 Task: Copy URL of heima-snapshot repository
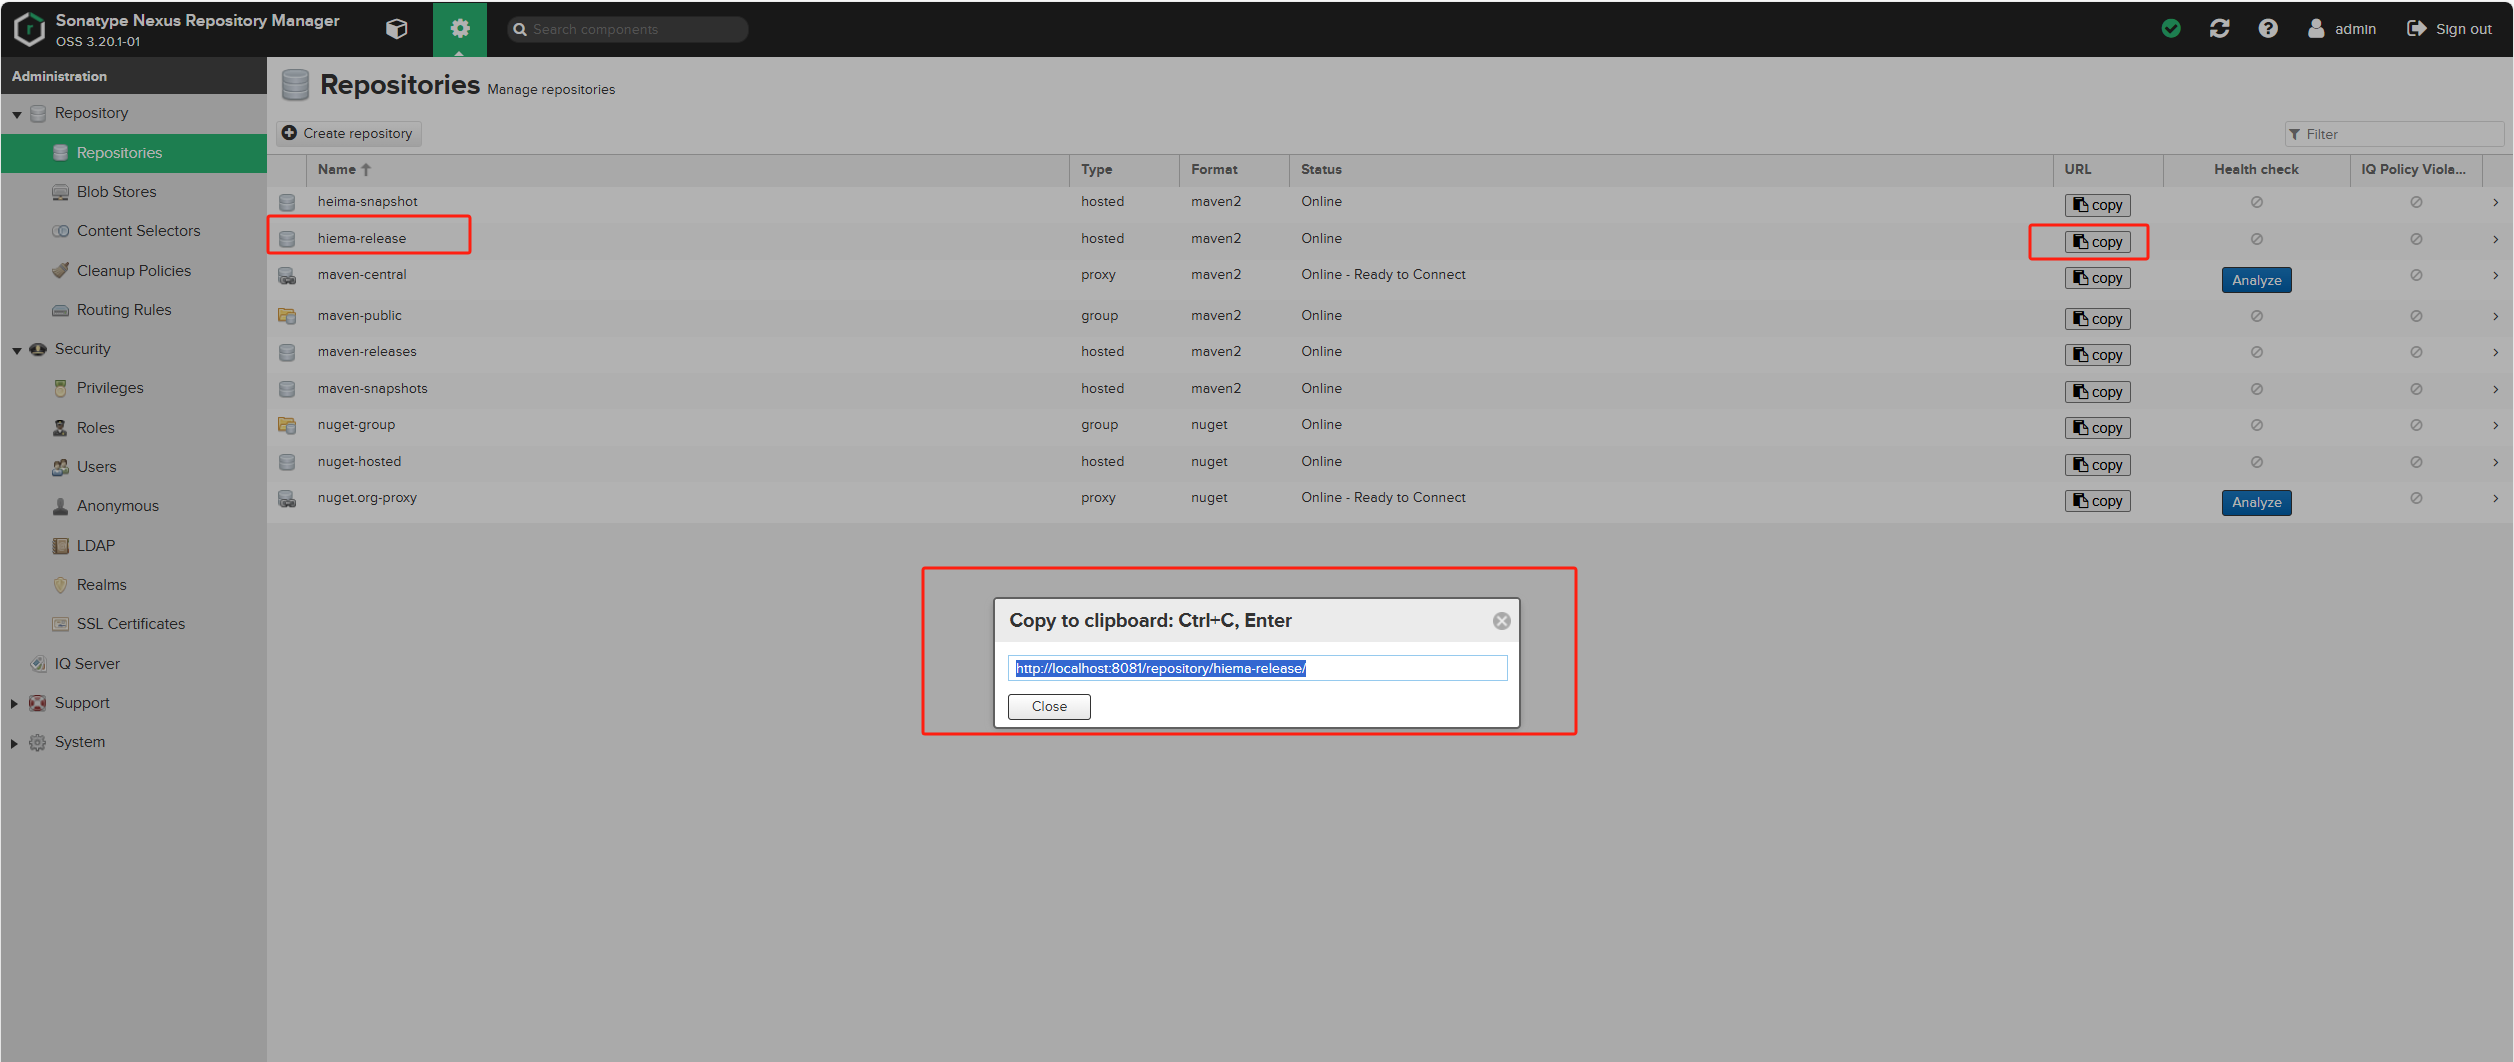(x=2098, y=205)
